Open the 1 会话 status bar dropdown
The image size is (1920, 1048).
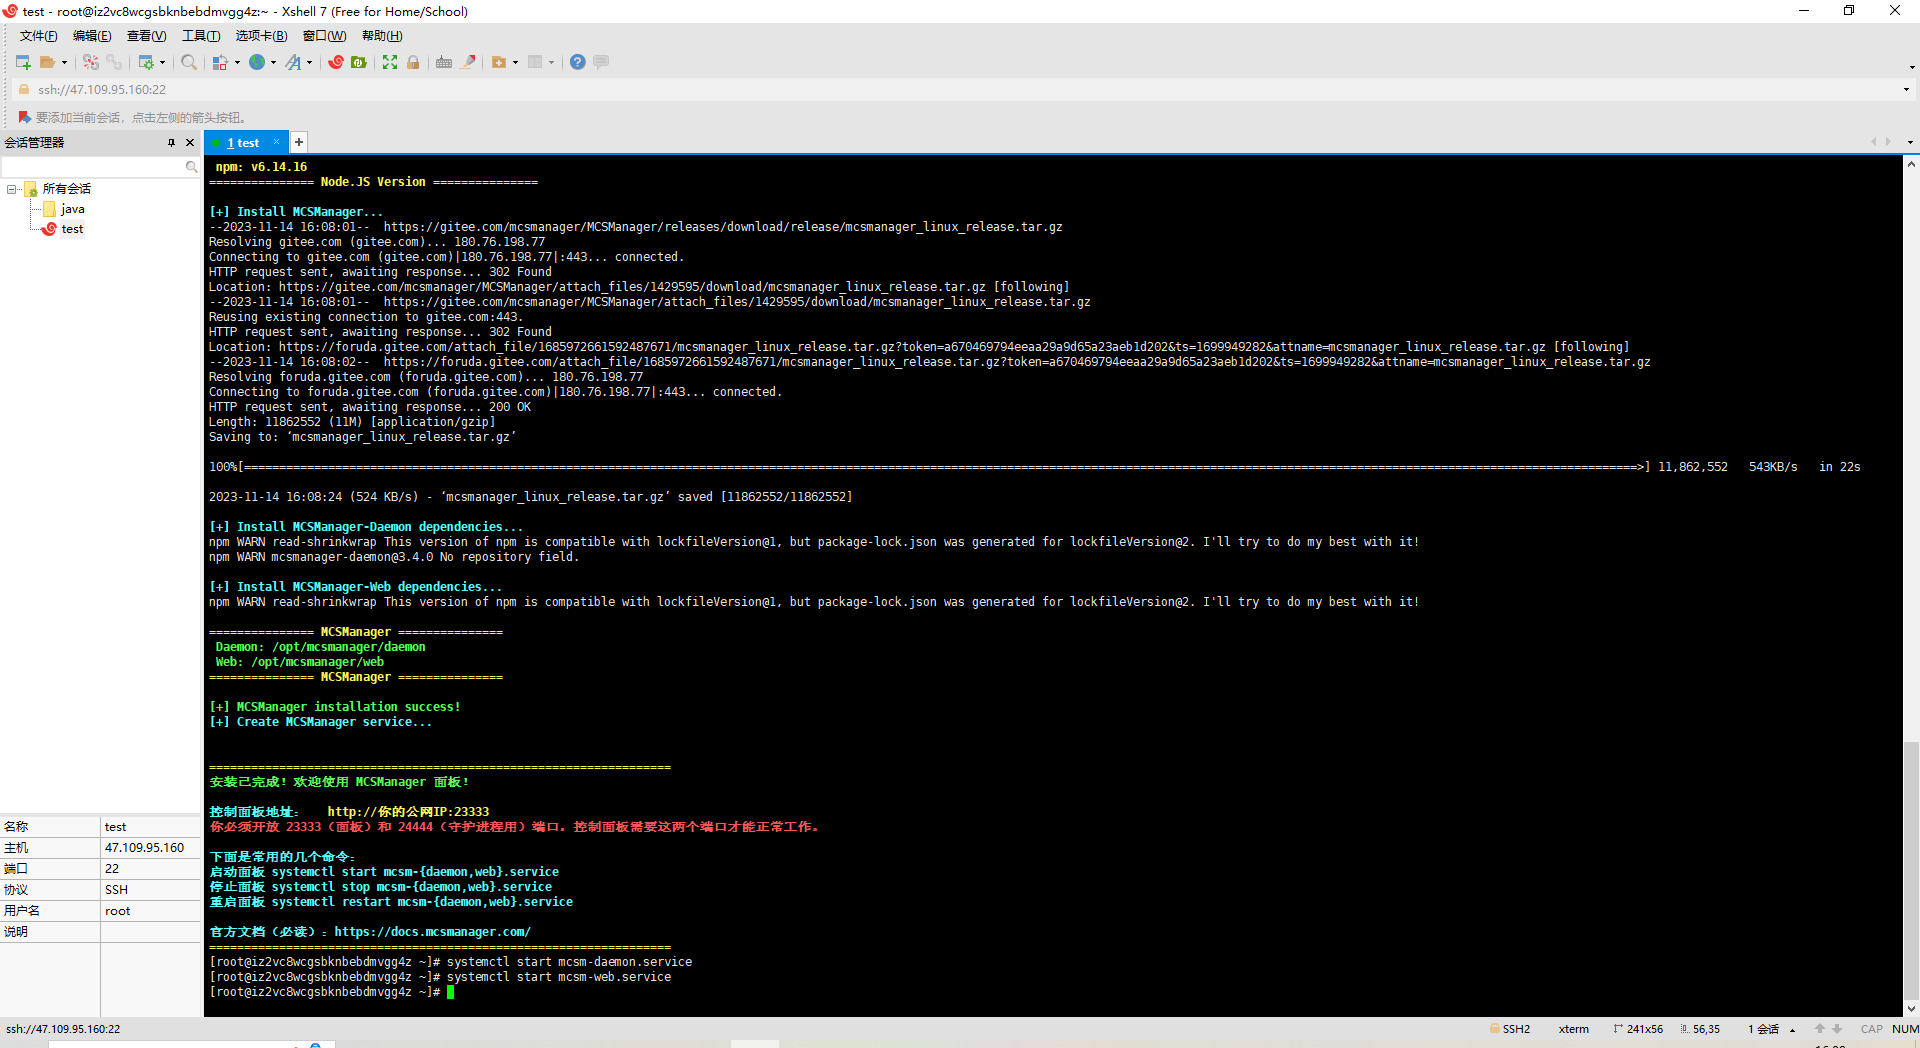[x=1792, y=1029]
